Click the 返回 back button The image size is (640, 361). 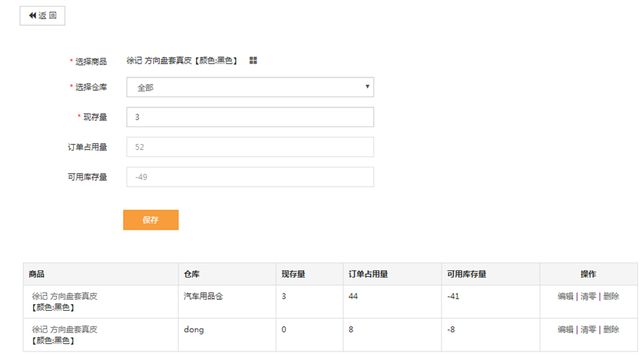tap(42, 16)
